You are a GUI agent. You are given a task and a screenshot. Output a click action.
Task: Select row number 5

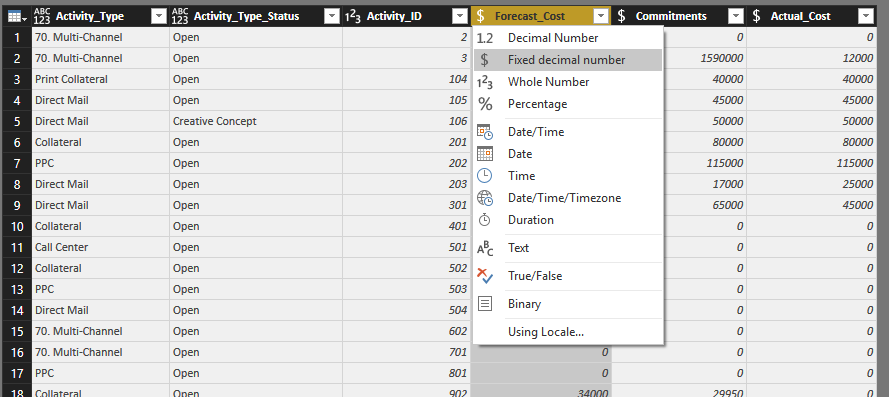pyautogui.click(x=17, y=122)
